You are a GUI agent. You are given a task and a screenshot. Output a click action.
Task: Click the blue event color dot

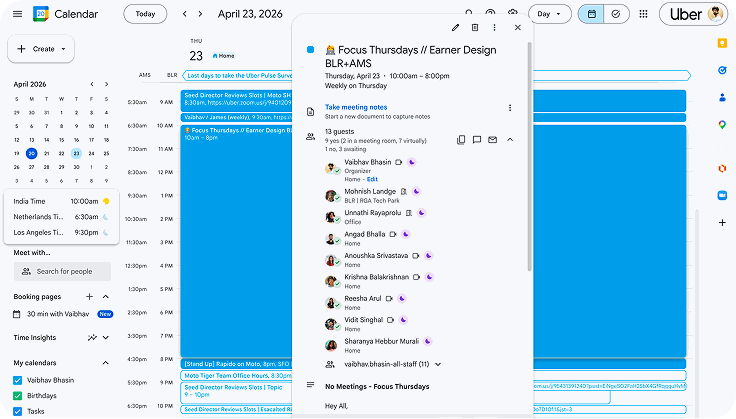[311, 49]
